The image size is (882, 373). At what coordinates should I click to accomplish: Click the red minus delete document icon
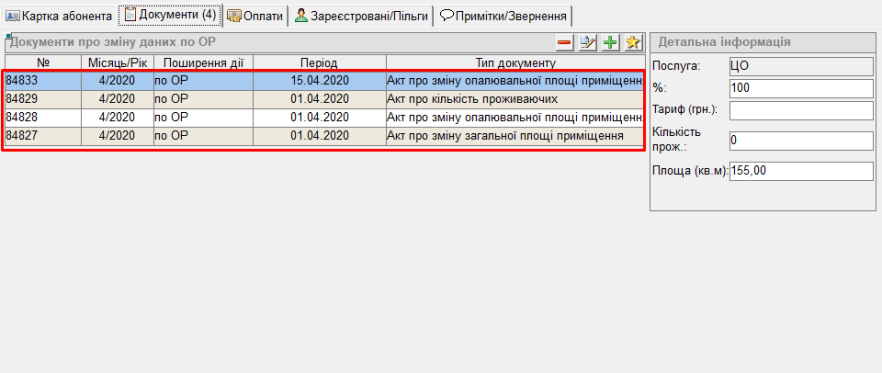565,42
